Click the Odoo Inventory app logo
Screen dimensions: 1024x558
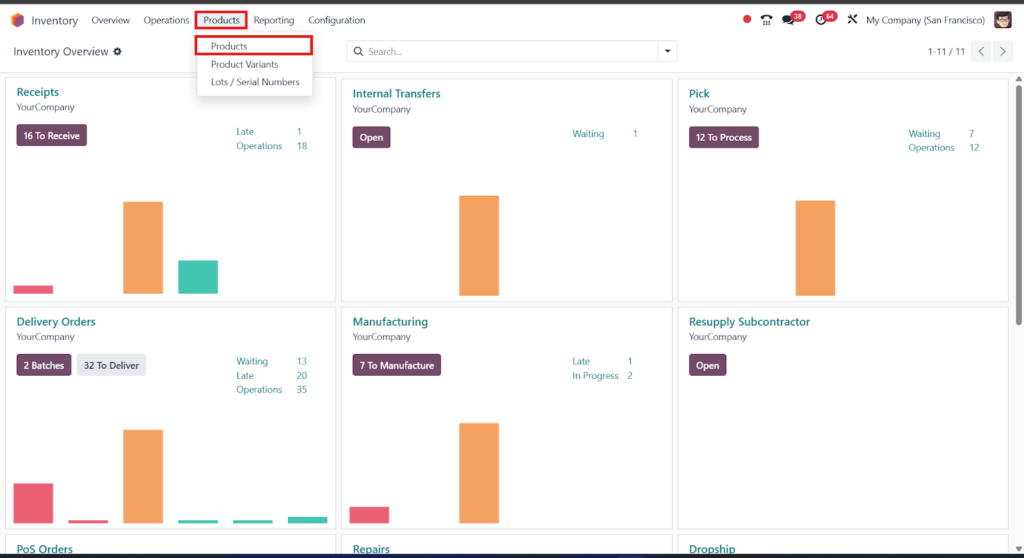click(x=18, y=20)
